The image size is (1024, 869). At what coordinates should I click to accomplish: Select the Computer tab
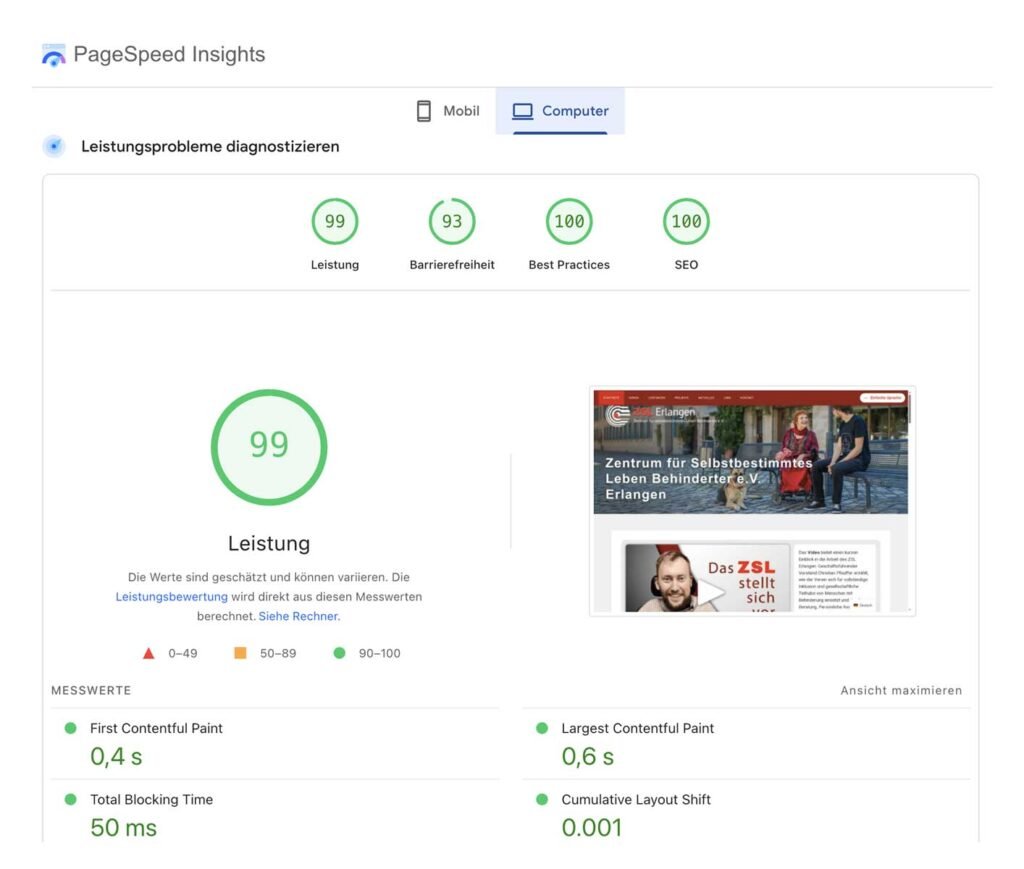tap(560, 111)
